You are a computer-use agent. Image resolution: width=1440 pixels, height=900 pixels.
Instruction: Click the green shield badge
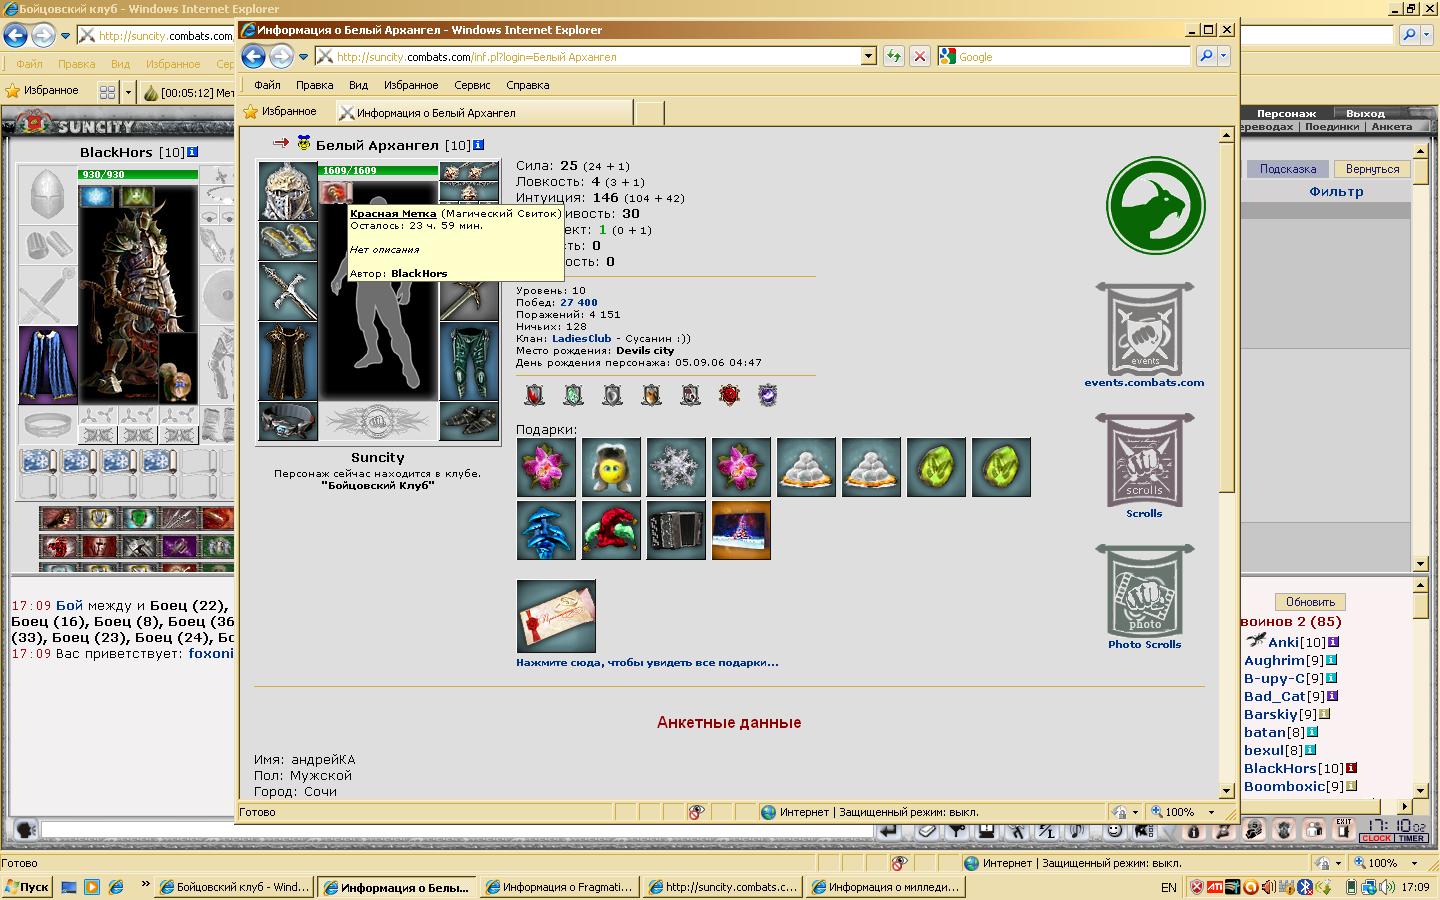tap(573, 395)
